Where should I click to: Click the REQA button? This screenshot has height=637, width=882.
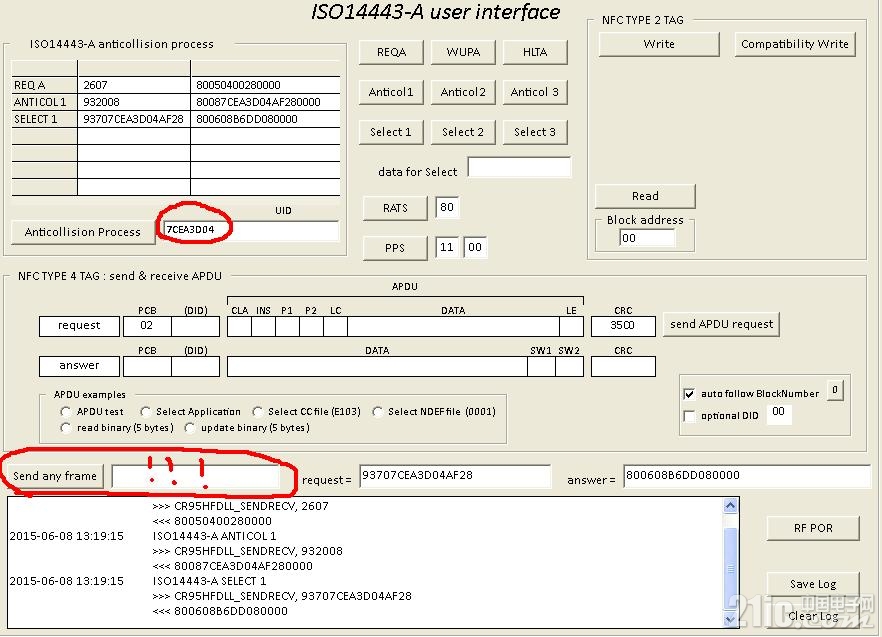[391, 52]
